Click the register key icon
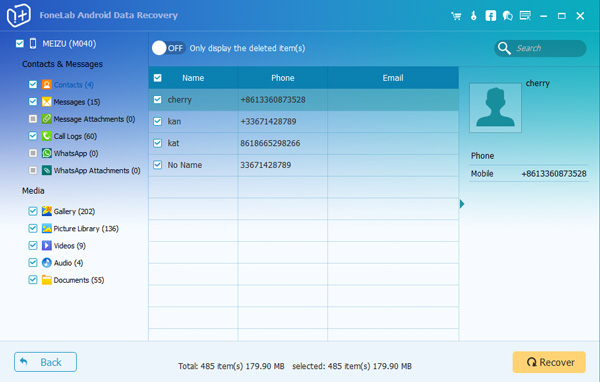This screenshot has width=600, height=382. click(x=474, y=16)
